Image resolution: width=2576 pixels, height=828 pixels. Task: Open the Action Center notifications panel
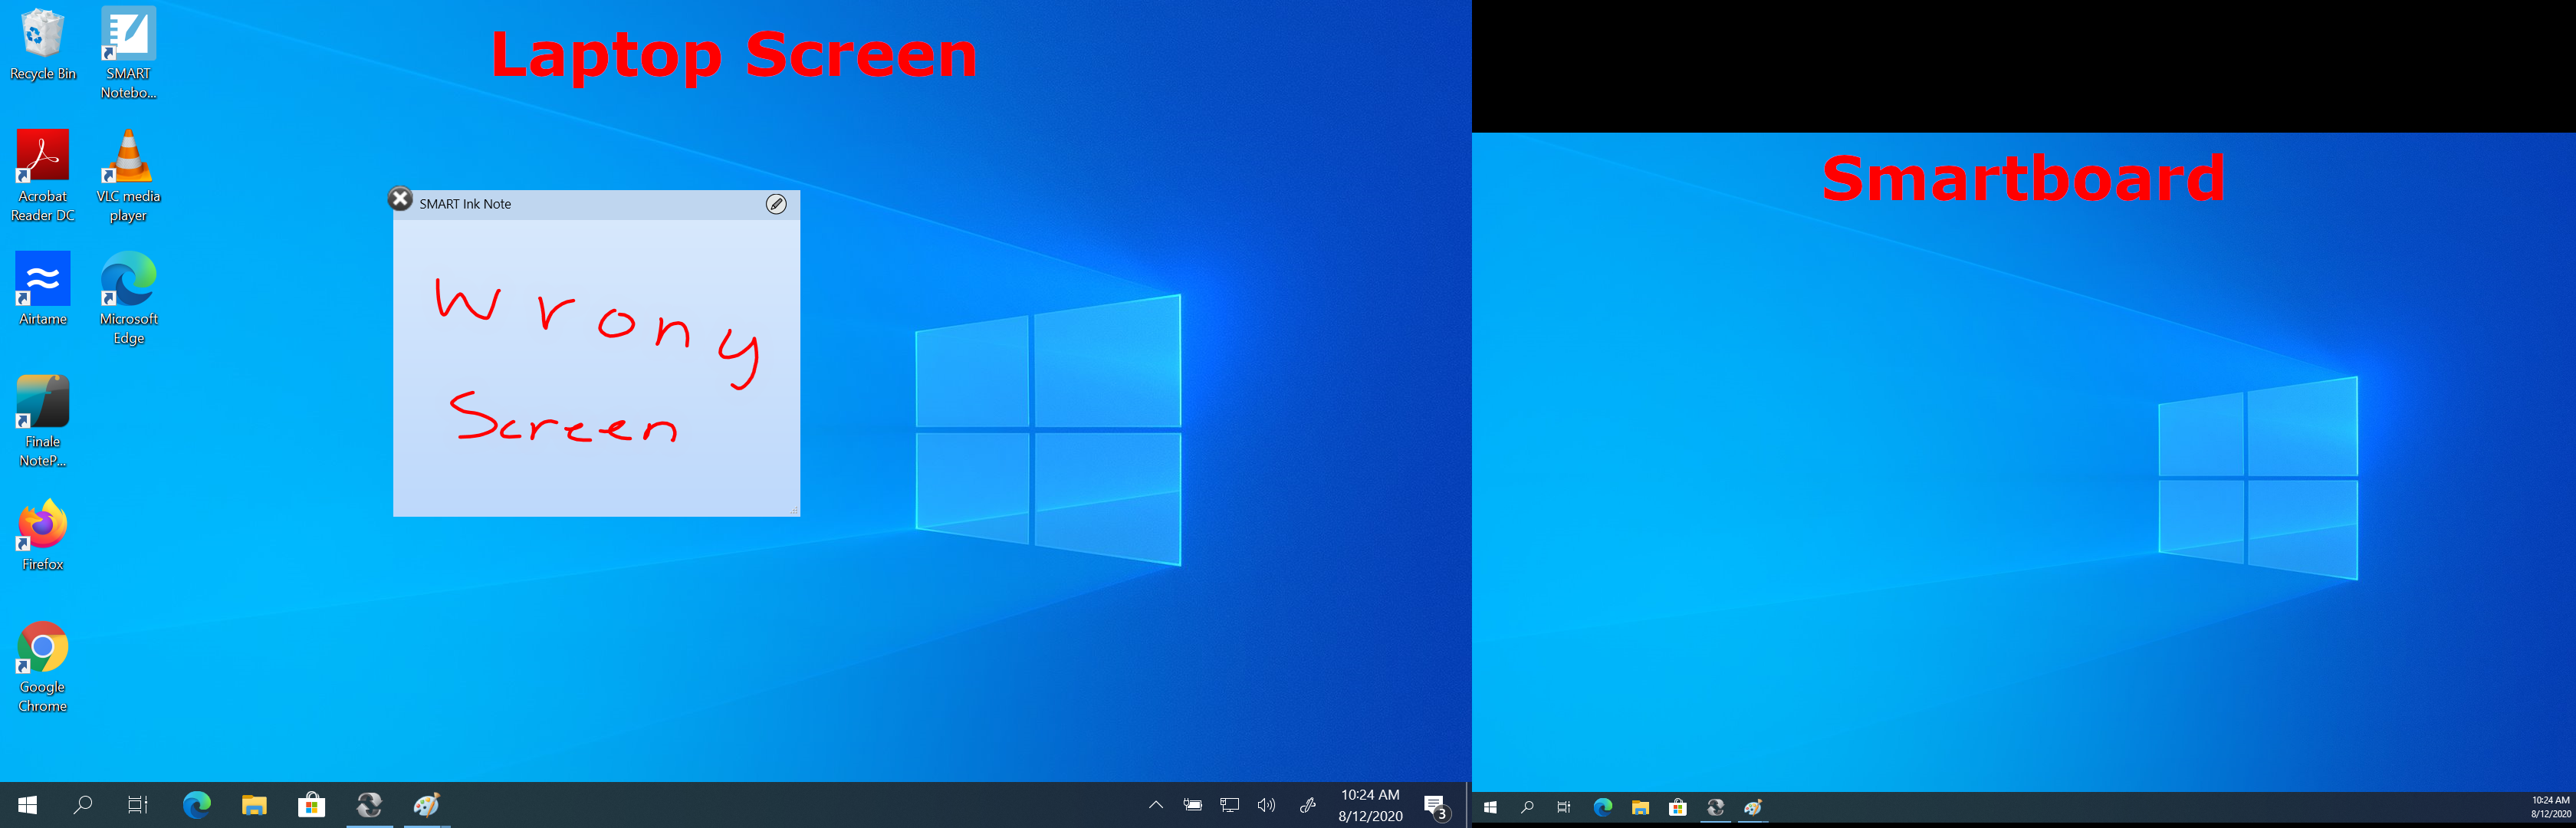tap(1437, 805)
